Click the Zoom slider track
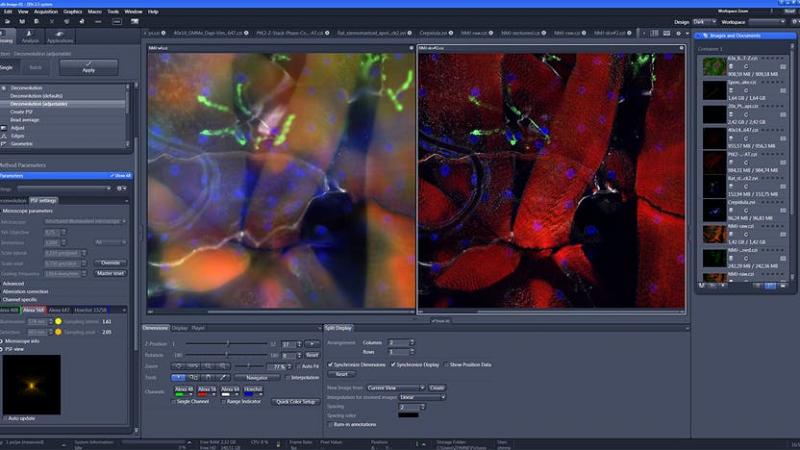The width and height of the screenshot is (800, 450). point(248,366)
